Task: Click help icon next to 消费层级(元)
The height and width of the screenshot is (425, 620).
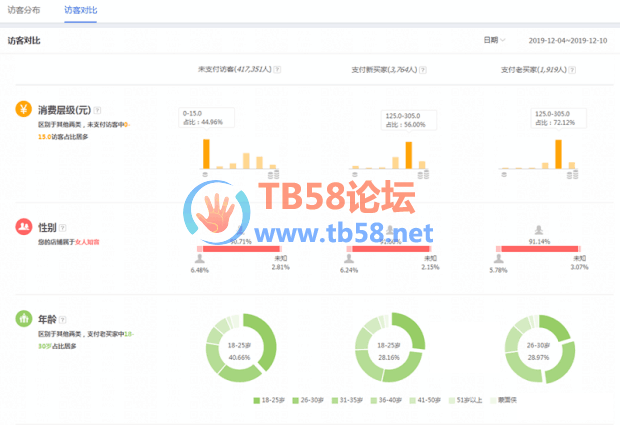Action: [x=98, y=109]
